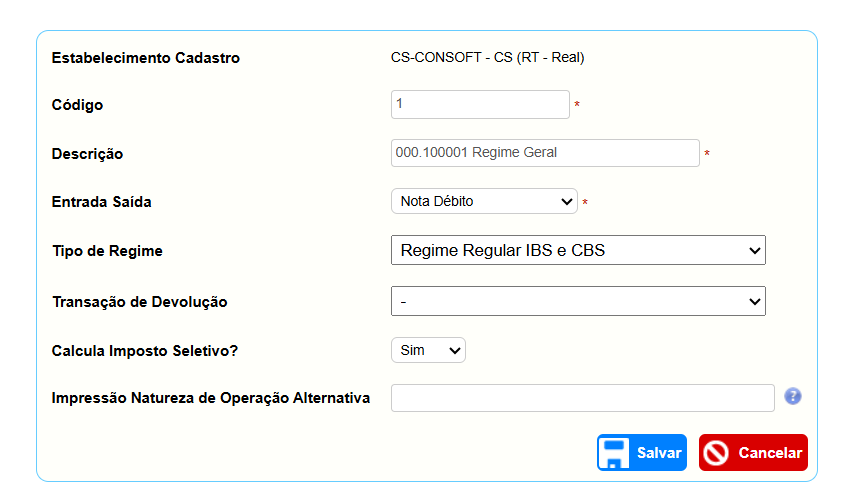Click the Tipo de Regime label text
The width and height of the screenshot is (852, 502).
click(x=107, y=251)
